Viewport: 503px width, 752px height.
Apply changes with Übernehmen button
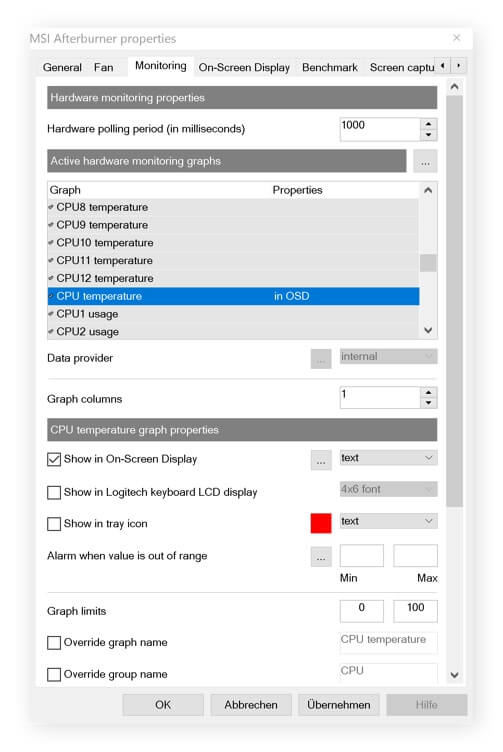coord(339,705)
